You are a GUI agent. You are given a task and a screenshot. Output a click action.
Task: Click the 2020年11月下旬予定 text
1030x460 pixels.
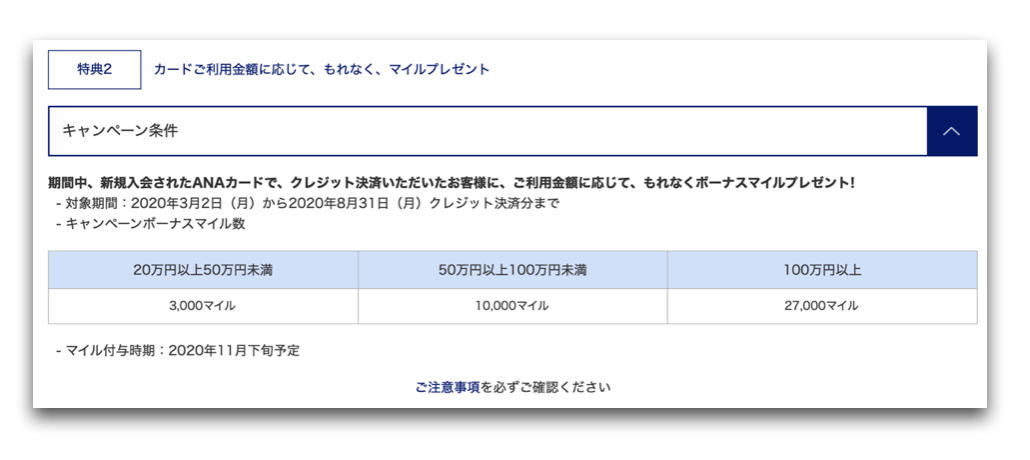click(x=234, y=351)
